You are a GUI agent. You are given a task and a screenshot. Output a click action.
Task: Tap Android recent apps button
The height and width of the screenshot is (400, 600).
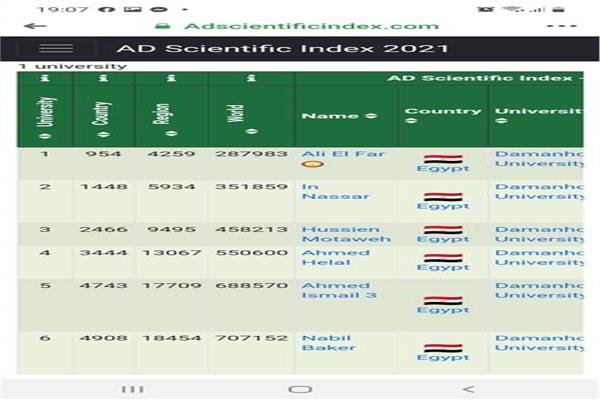133,389
